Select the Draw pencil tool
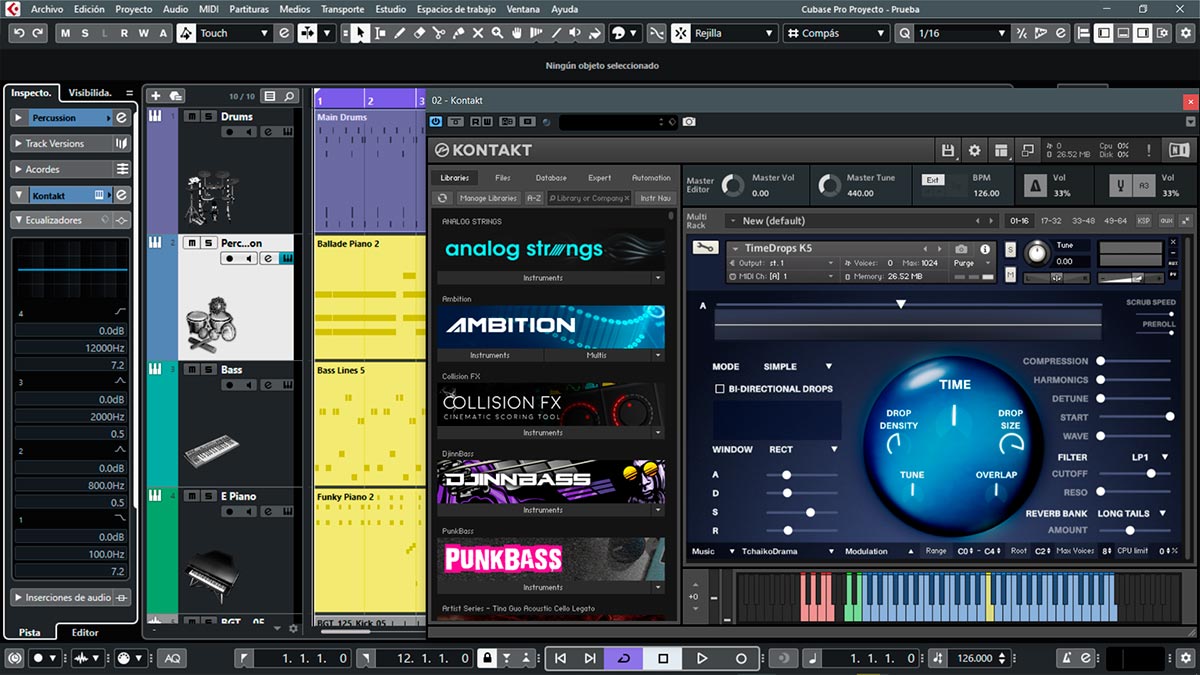The width and height of the screenshot is (1200, 675). [x=400, y=33]
